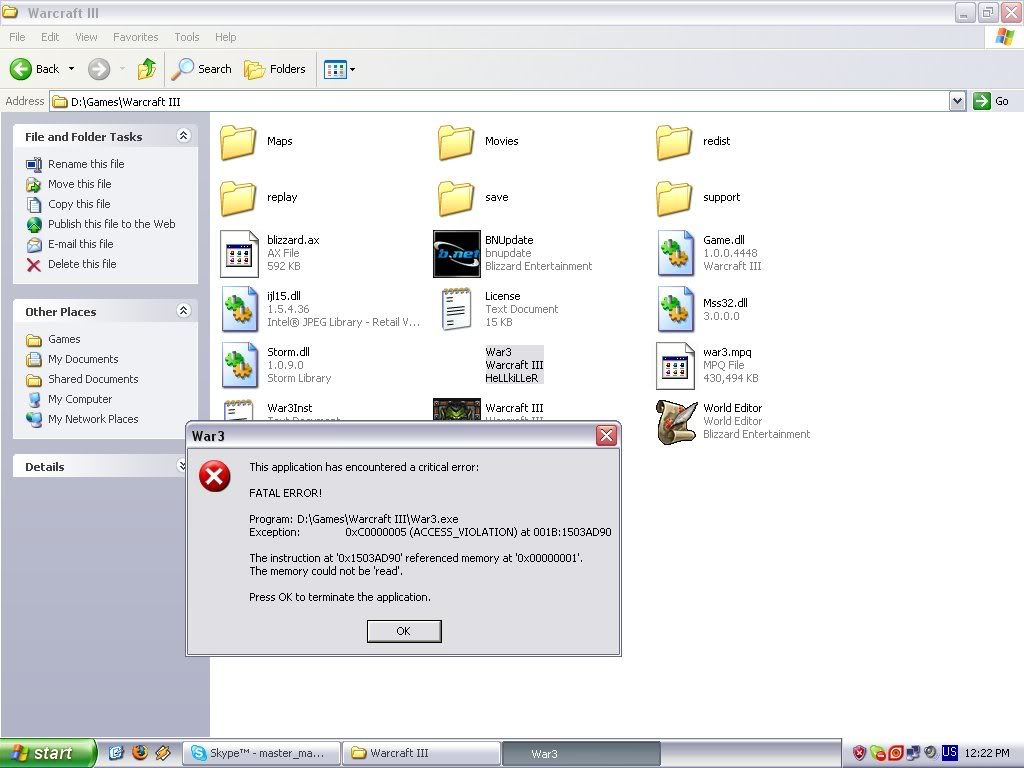Toggle the Folders pane button
Image resolution: width=1024 pixels, height=768 pixels.
click(x=275, y=69)
